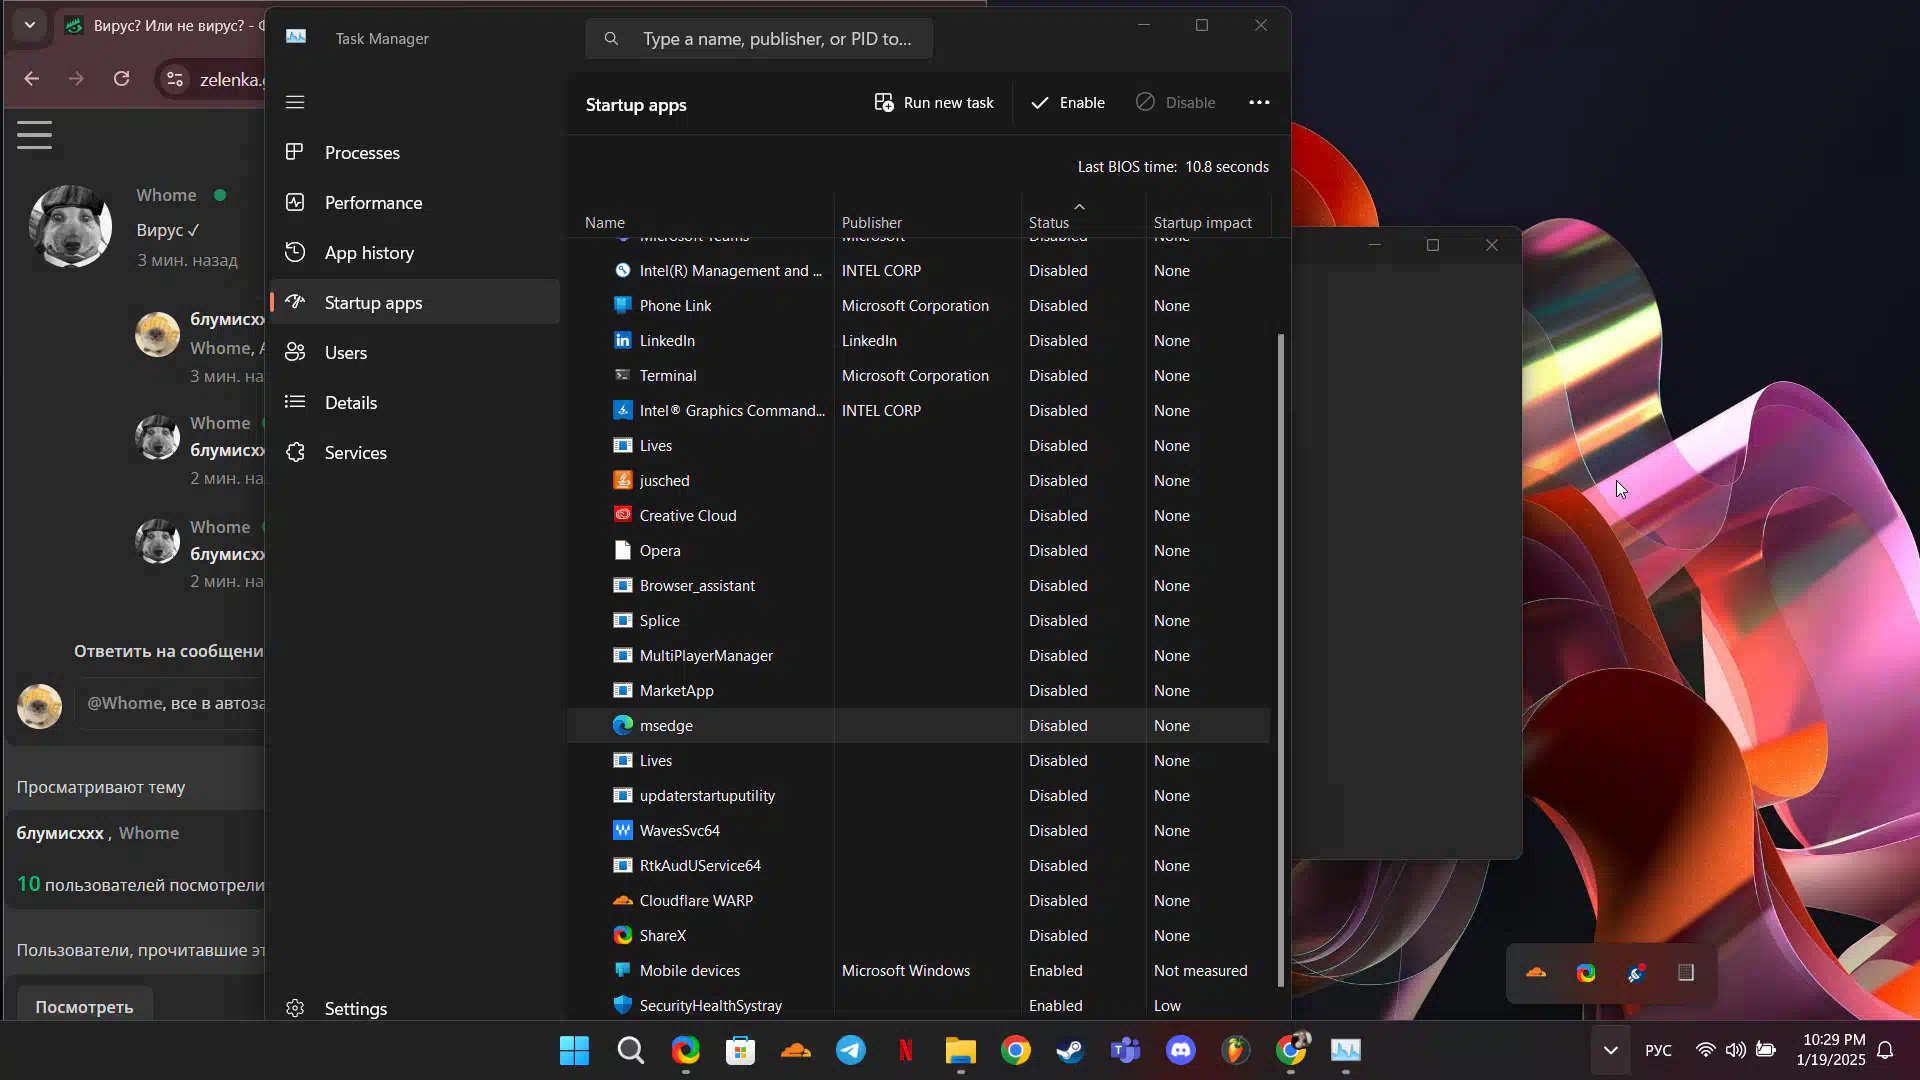Select the RtkAudUService64 row
This screenshot has height=1080, width=1920.
pos(919,865)
